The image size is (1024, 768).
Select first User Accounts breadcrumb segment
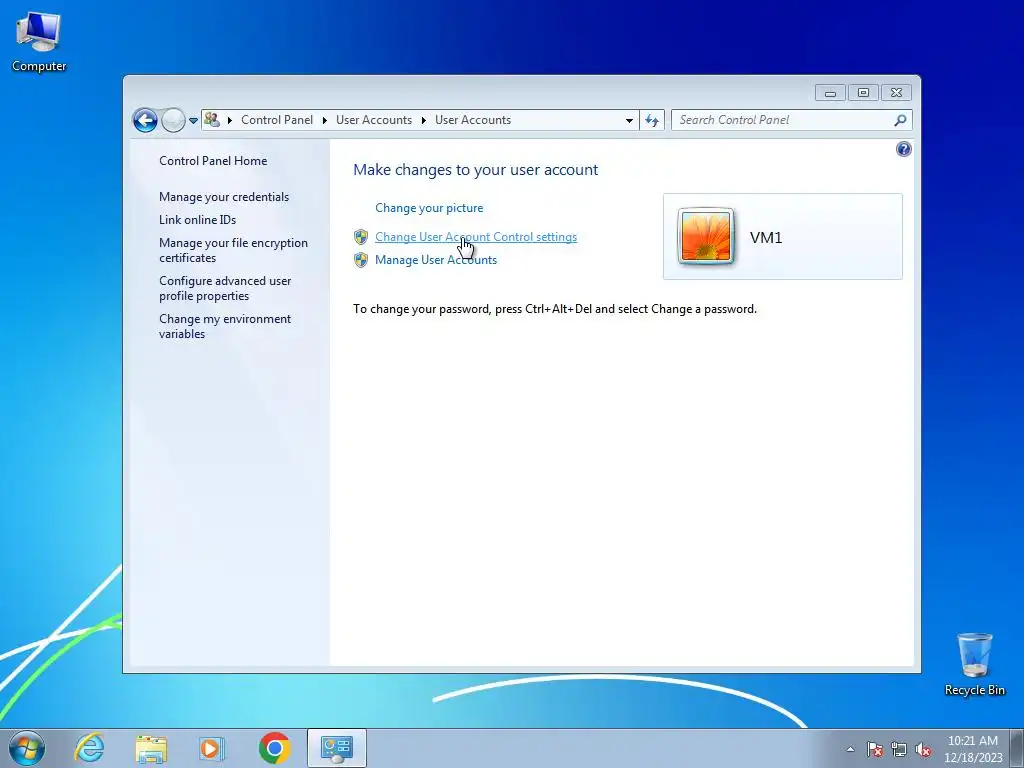coord(374,120)
